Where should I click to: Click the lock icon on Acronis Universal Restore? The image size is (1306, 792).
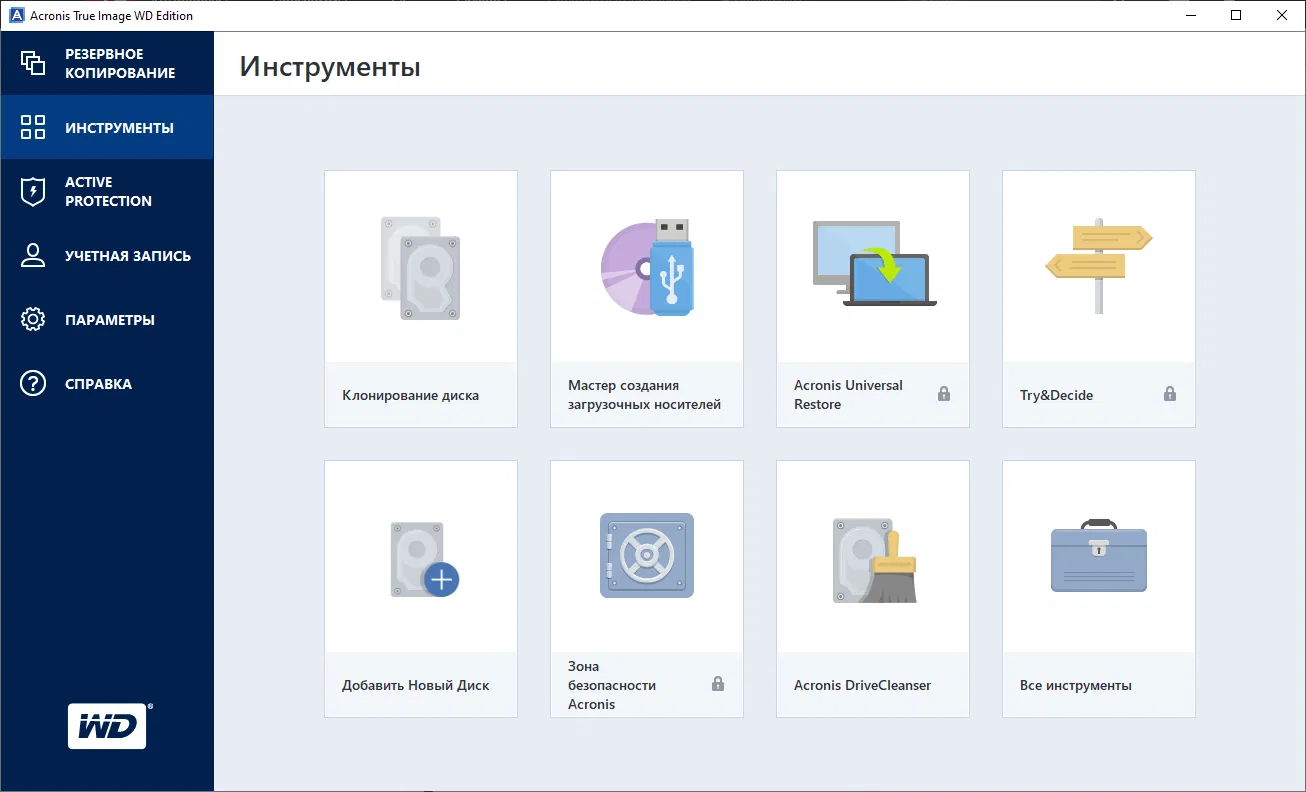click(943, 394)
